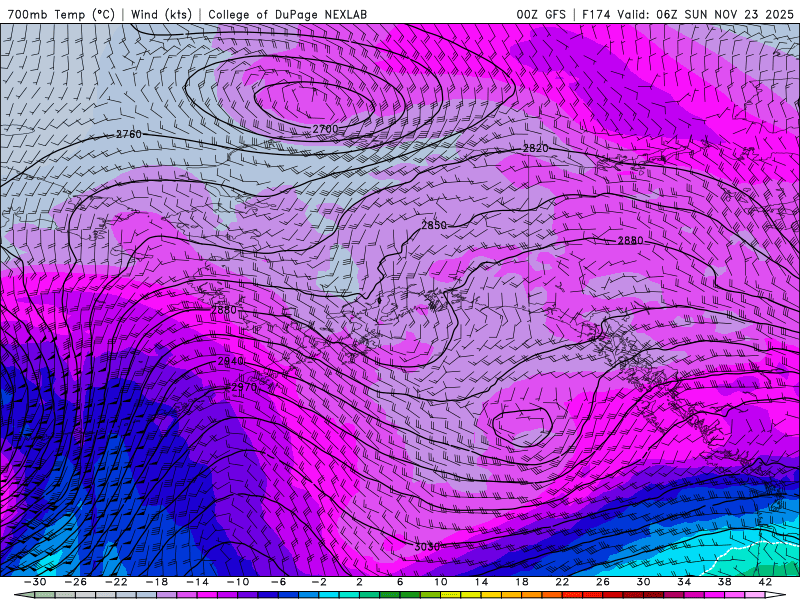
Task: Click the 2700 contour label inside the low
Action: point(325,129)
